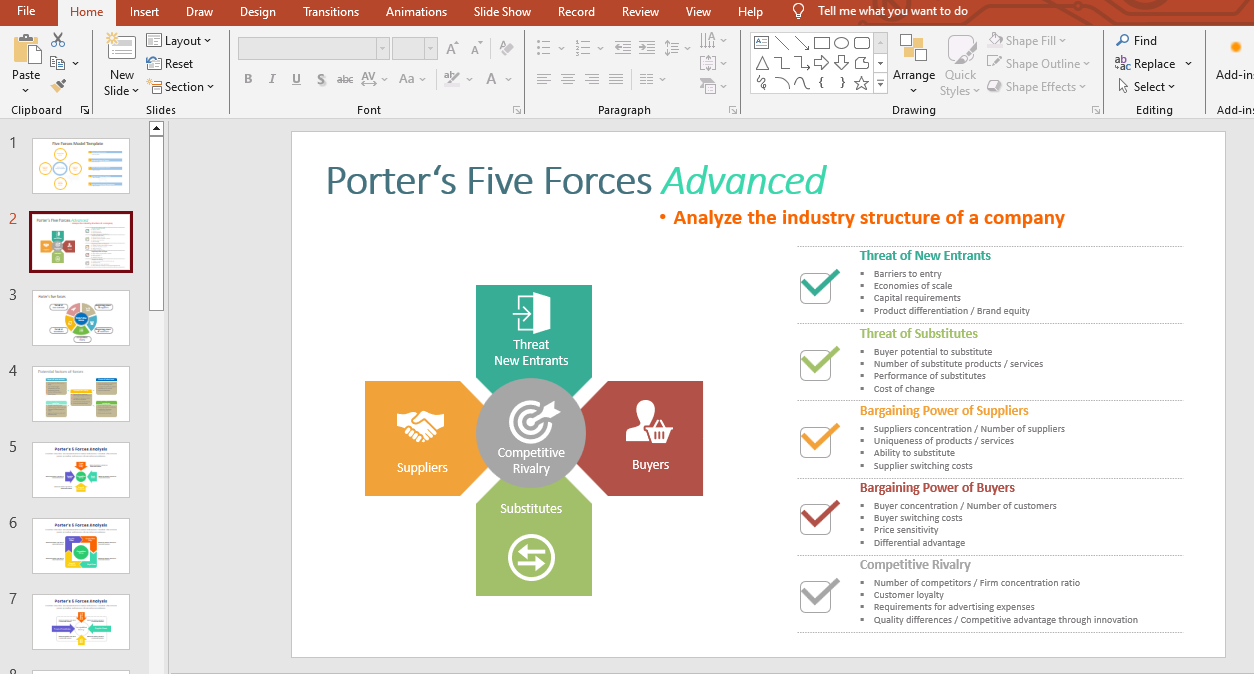1254x674 pixels.
Task: Click the Underline formatting icon
Action: pyautogui.click(x=296, y=79)
